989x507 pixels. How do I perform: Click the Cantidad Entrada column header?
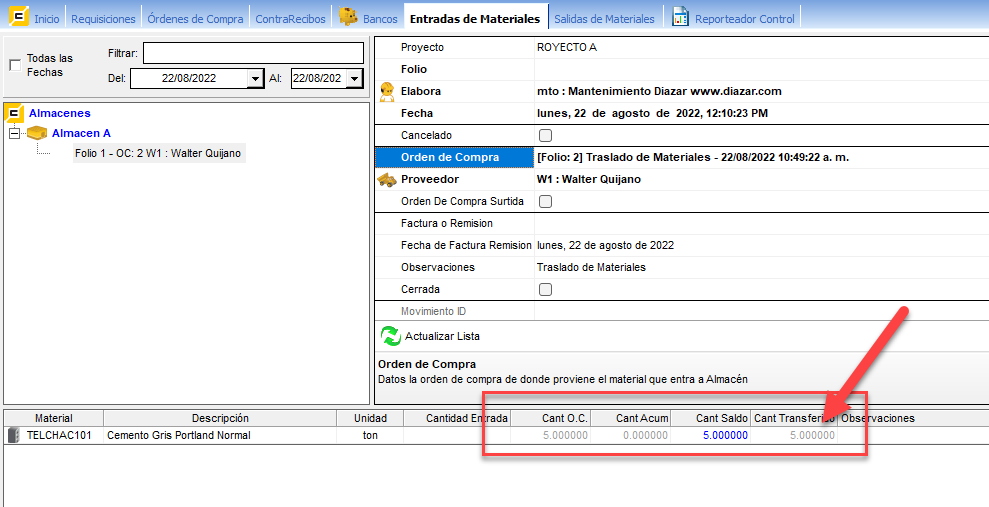point(457,418)
